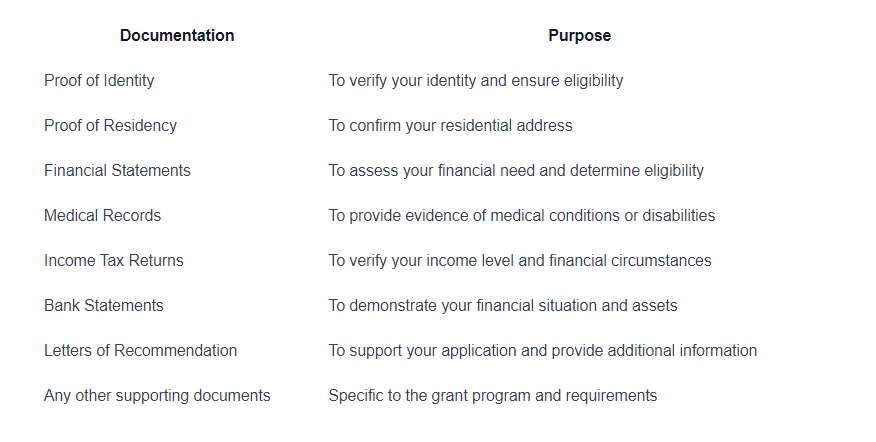This screenshot has height=442, width=876.
Task: Select the Income Tax Returns cell
Action: (114, 260)
